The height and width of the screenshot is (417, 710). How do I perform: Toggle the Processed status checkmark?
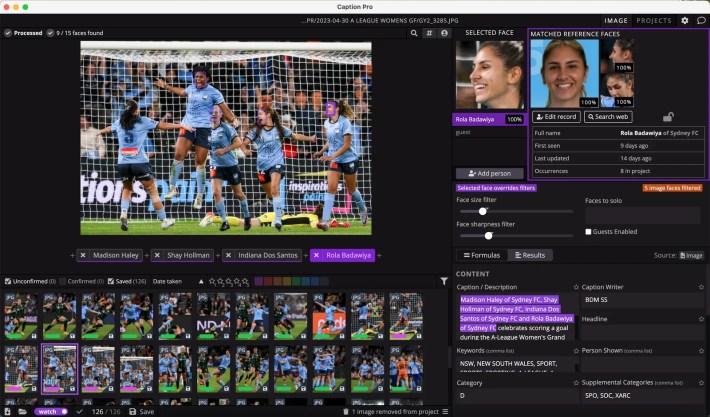click(x=8, y=33)
